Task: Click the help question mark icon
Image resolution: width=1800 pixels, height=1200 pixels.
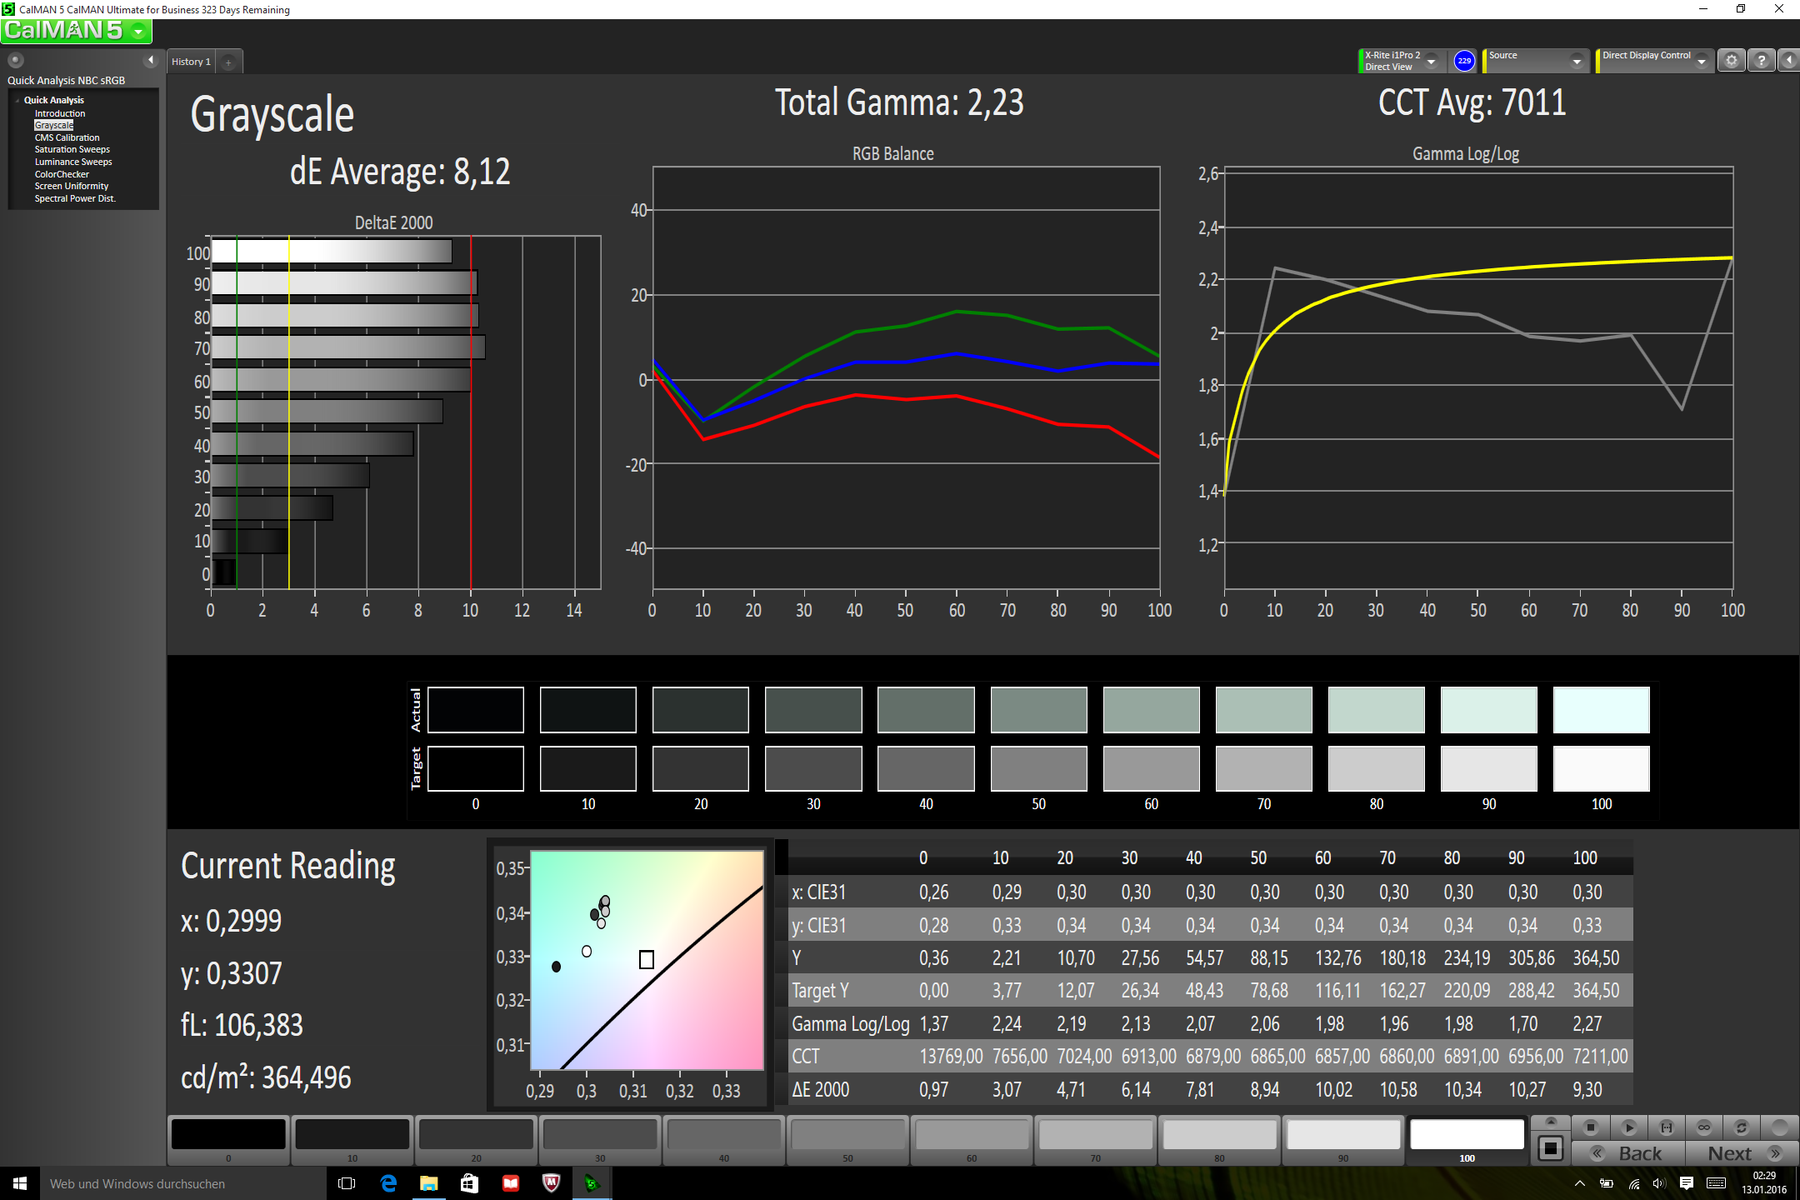Action: (1761, 61)
